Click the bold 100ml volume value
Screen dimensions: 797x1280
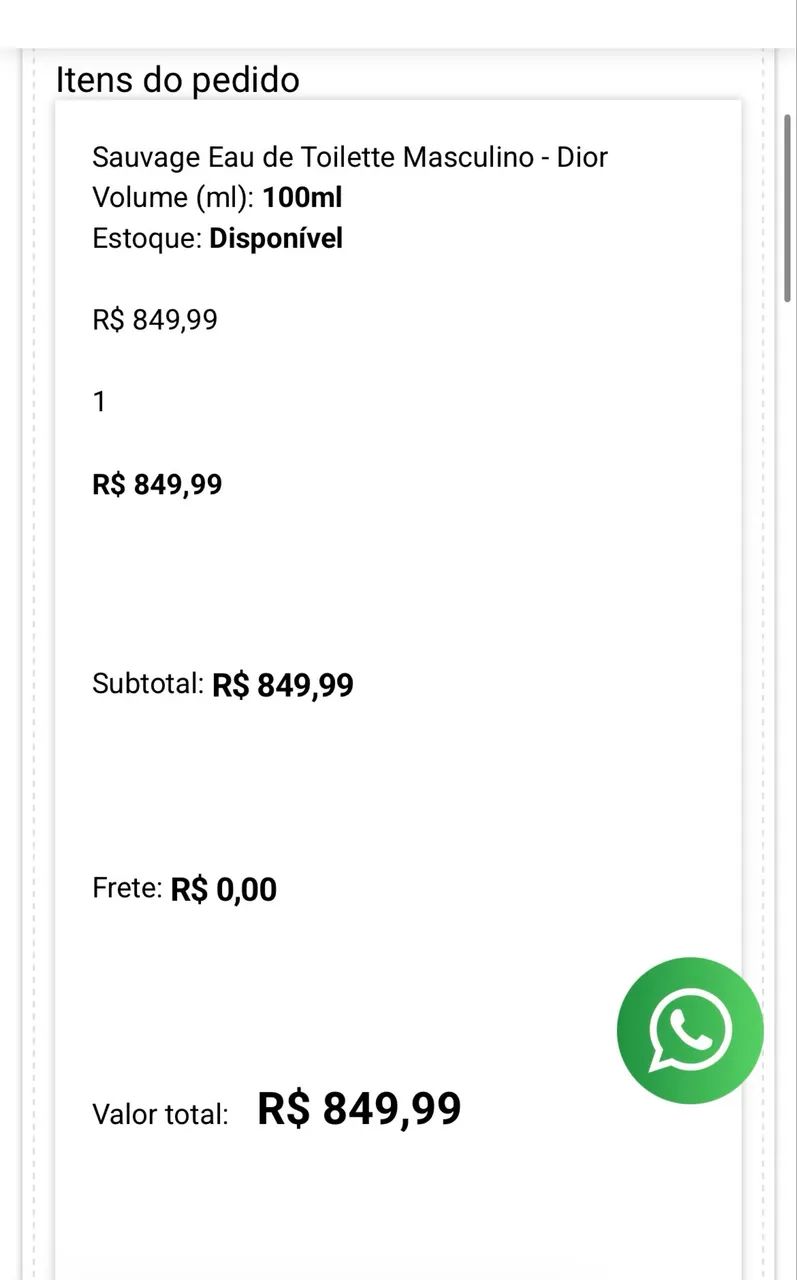point(303,198)
